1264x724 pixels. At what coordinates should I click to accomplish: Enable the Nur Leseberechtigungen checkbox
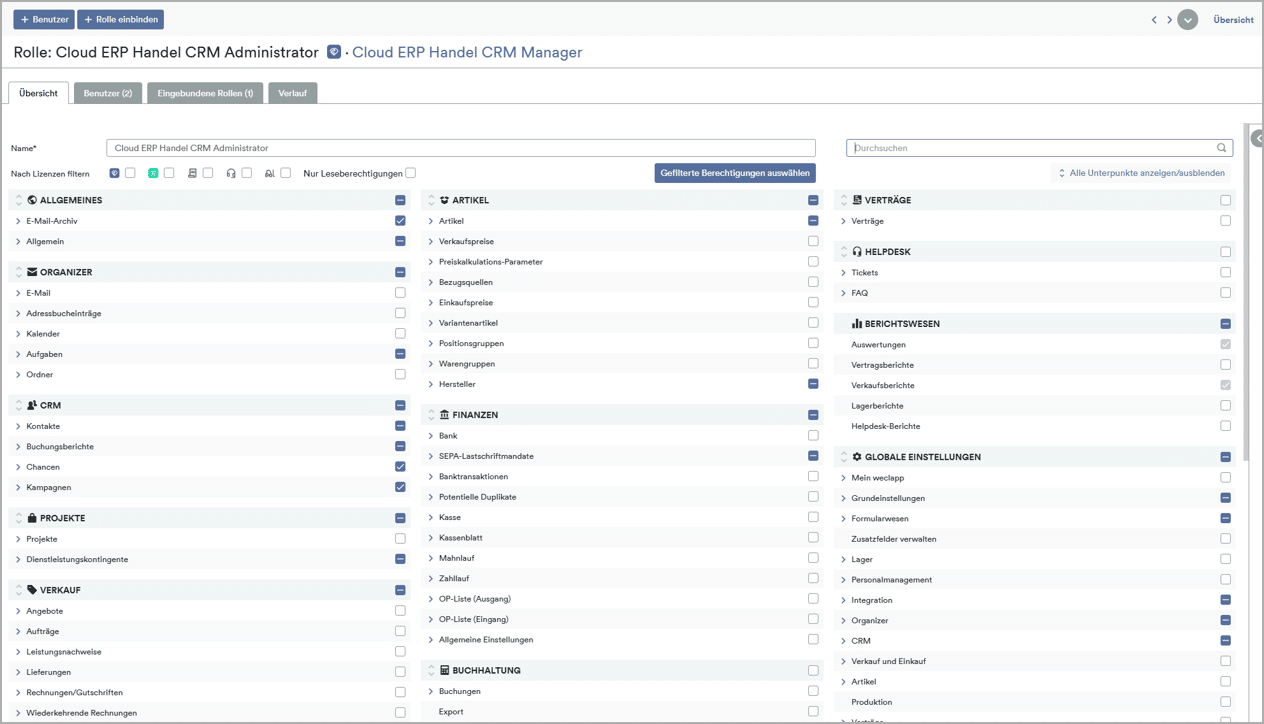pos(410,173)
